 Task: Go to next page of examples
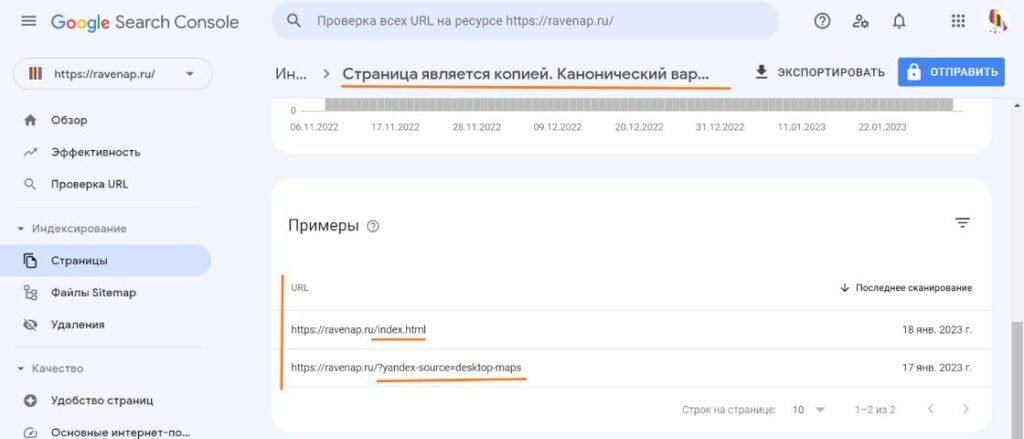pos(966,409)
